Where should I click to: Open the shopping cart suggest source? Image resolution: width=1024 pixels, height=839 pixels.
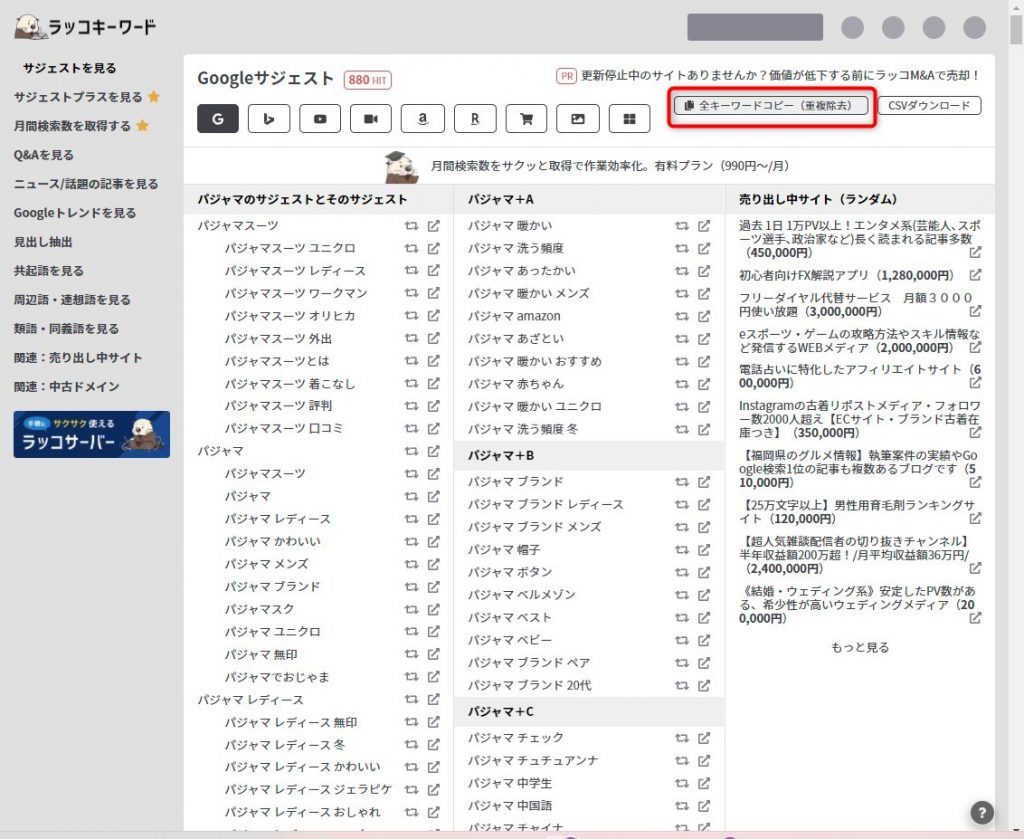click(527, 118)
